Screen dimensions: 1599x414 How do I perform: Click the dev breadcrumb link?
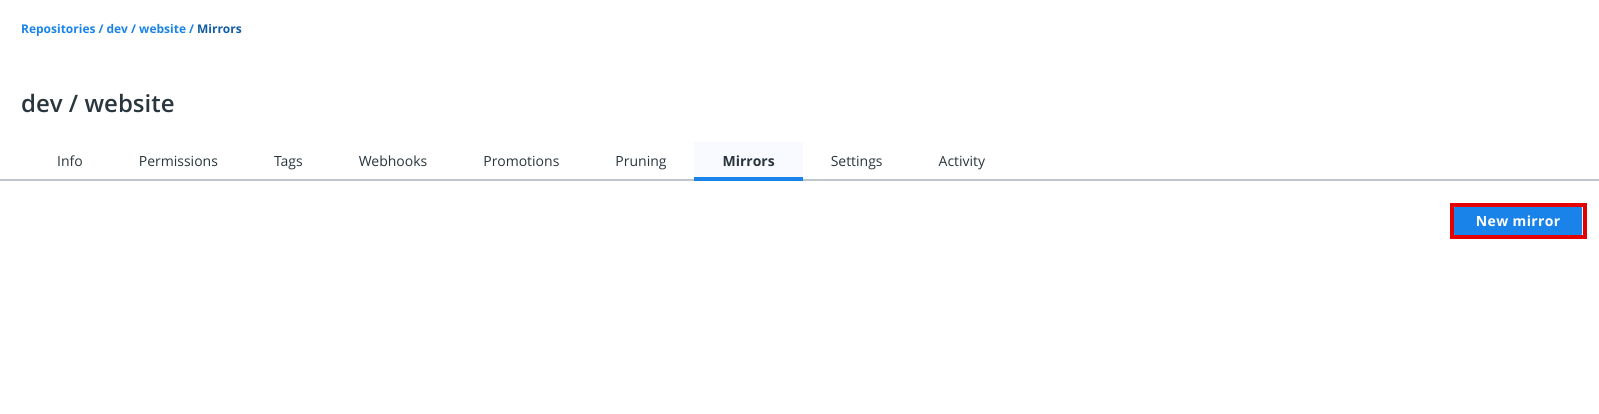click(x=117, y=29)
